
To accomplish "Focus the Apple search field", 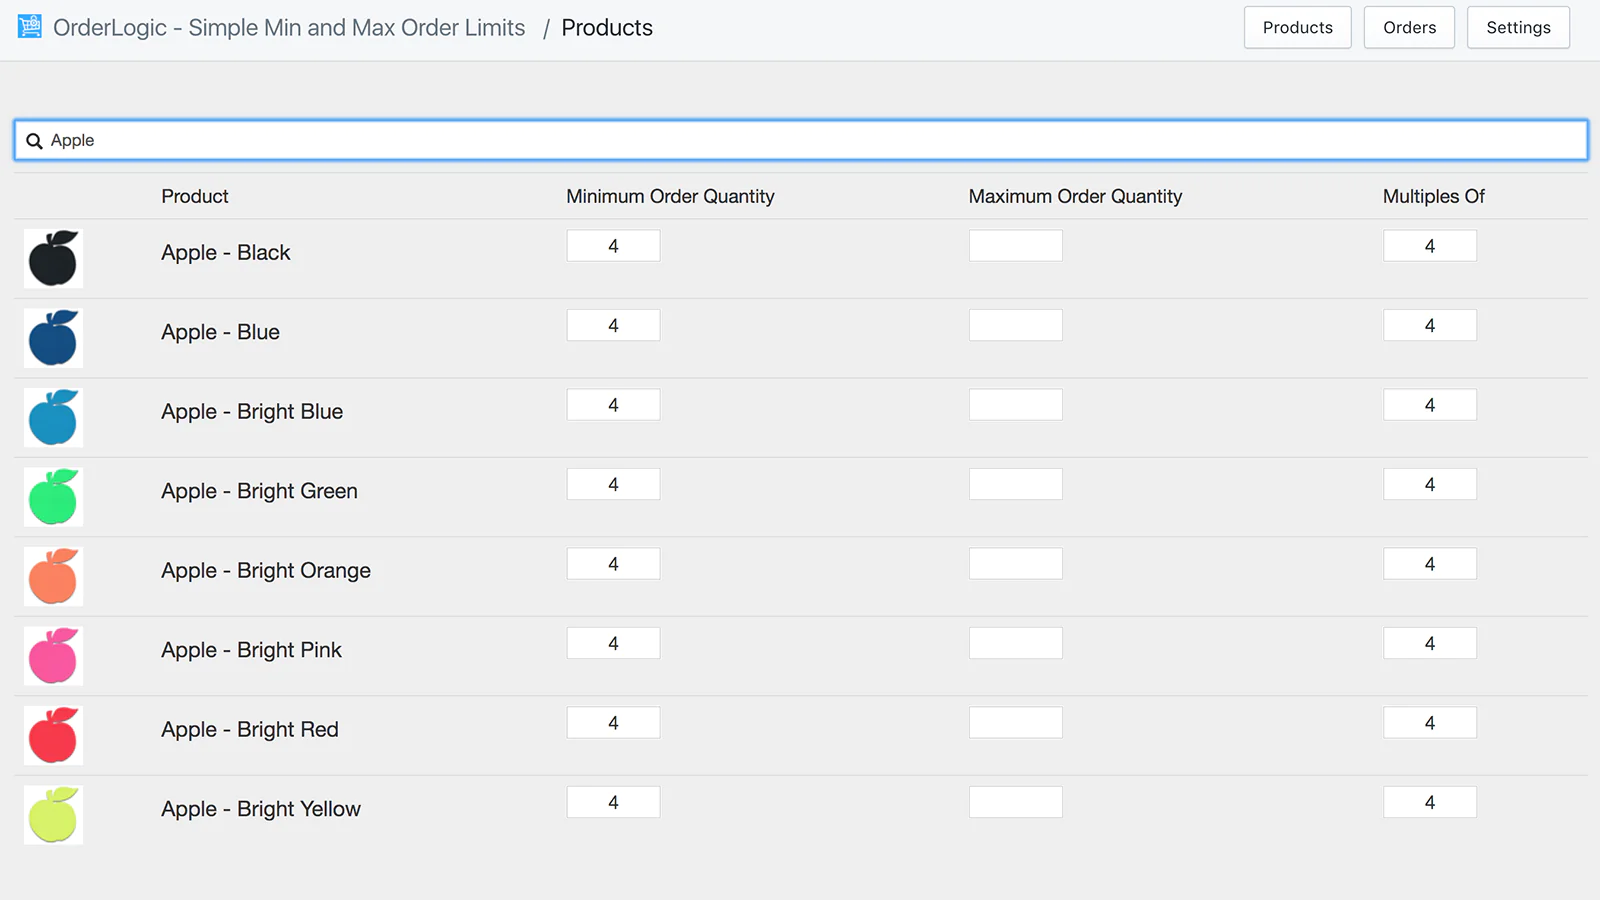I will [800, 140].
